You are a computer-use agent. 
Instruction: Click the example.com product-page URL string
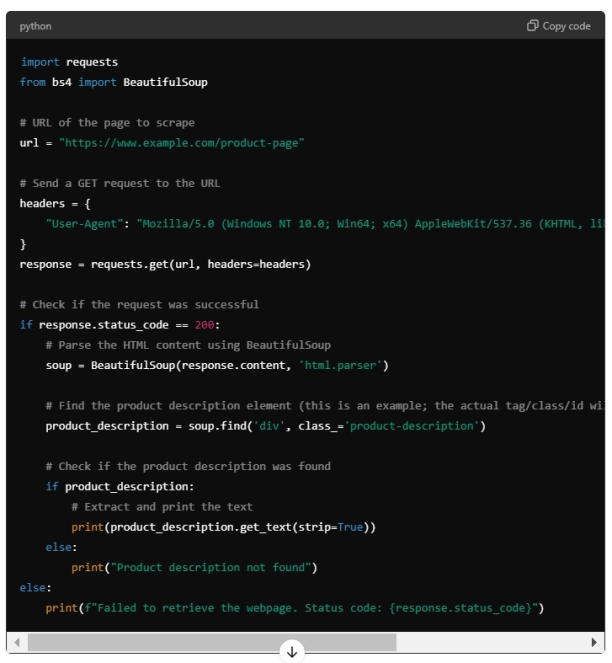pyautogui.click(x=181, y=143)
